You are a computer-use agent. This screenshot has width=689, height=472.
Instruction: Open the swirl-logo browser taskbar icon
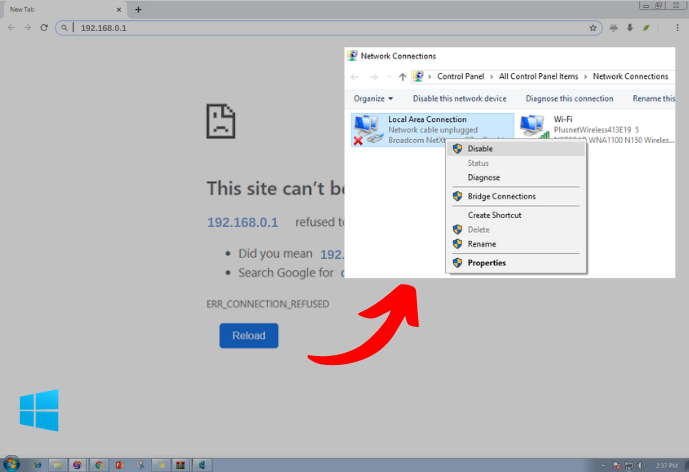[x=78, y=465]
